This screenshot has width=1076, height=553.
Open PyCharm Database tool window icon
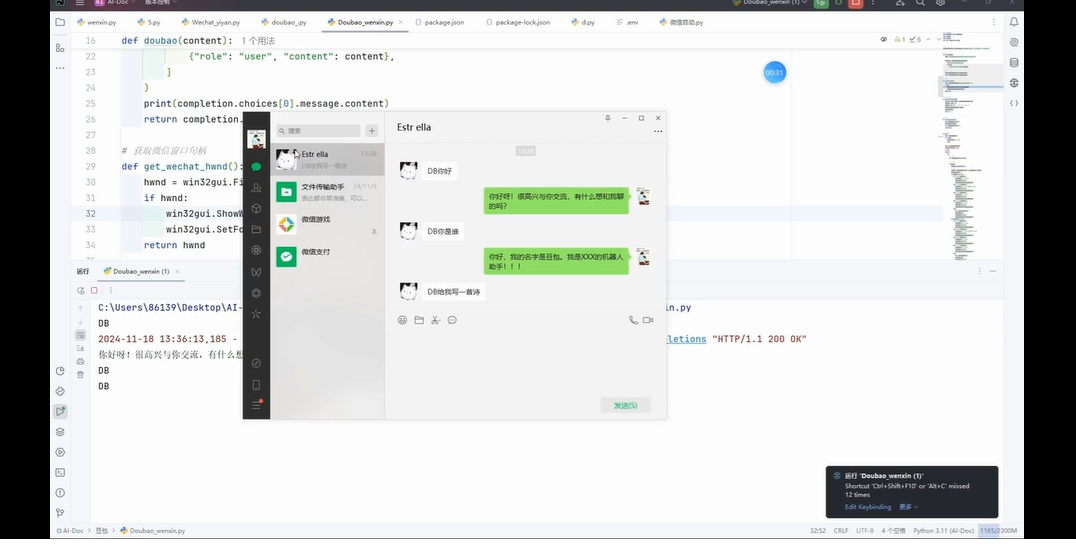coord(1014,62)
